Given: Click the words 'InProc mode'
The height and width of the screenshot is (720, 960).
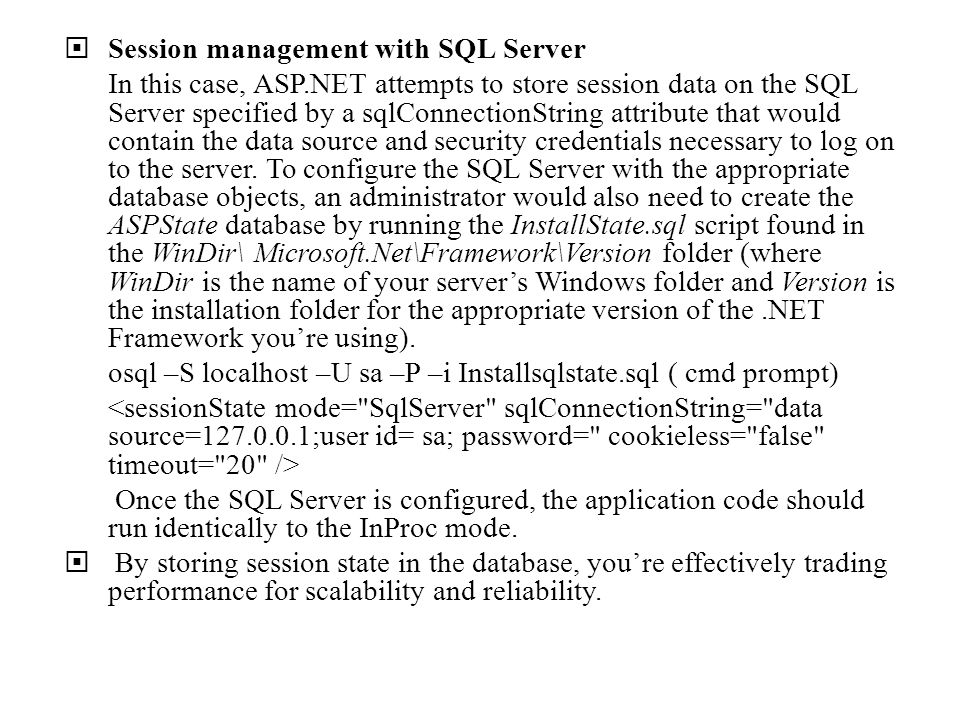Looking at the screenshot, I should point(437,528).
